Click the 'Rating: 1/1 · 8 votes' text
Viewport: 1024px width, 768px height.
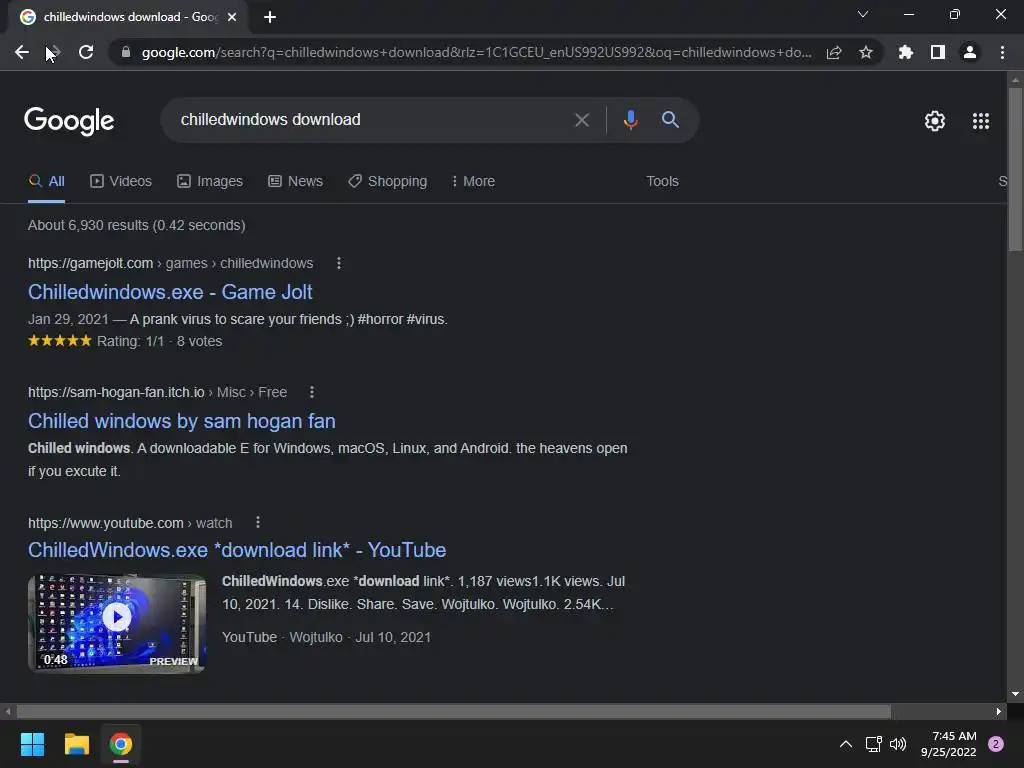pyautogui.click(x=159, y=341)
